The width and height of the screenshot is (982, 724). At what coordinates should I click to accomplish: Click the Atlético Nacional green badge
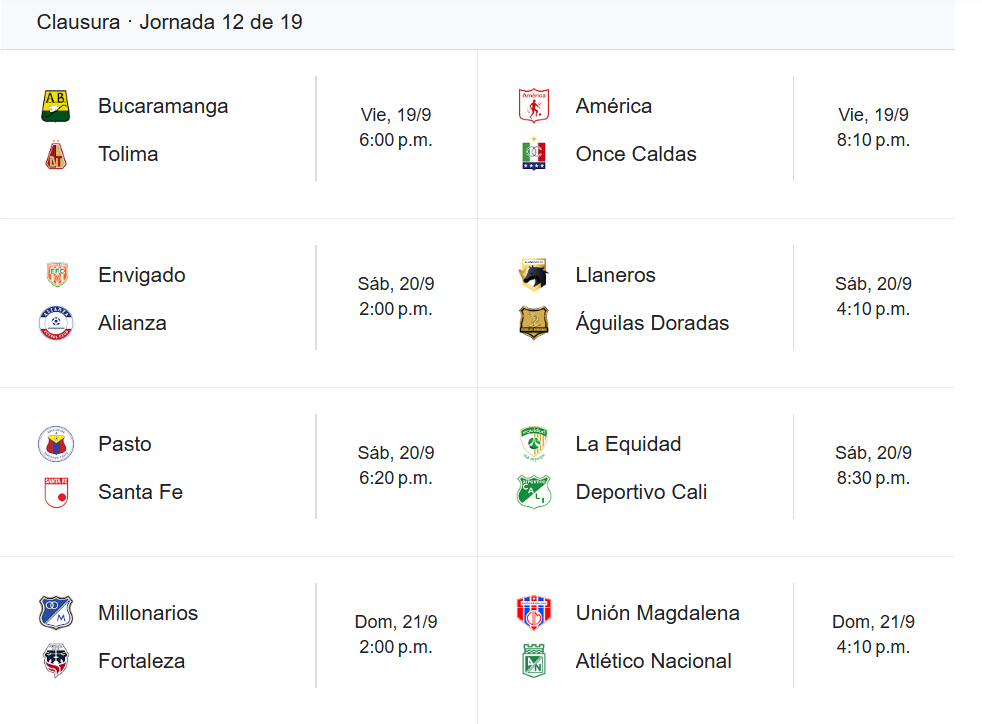click(534, 661)
